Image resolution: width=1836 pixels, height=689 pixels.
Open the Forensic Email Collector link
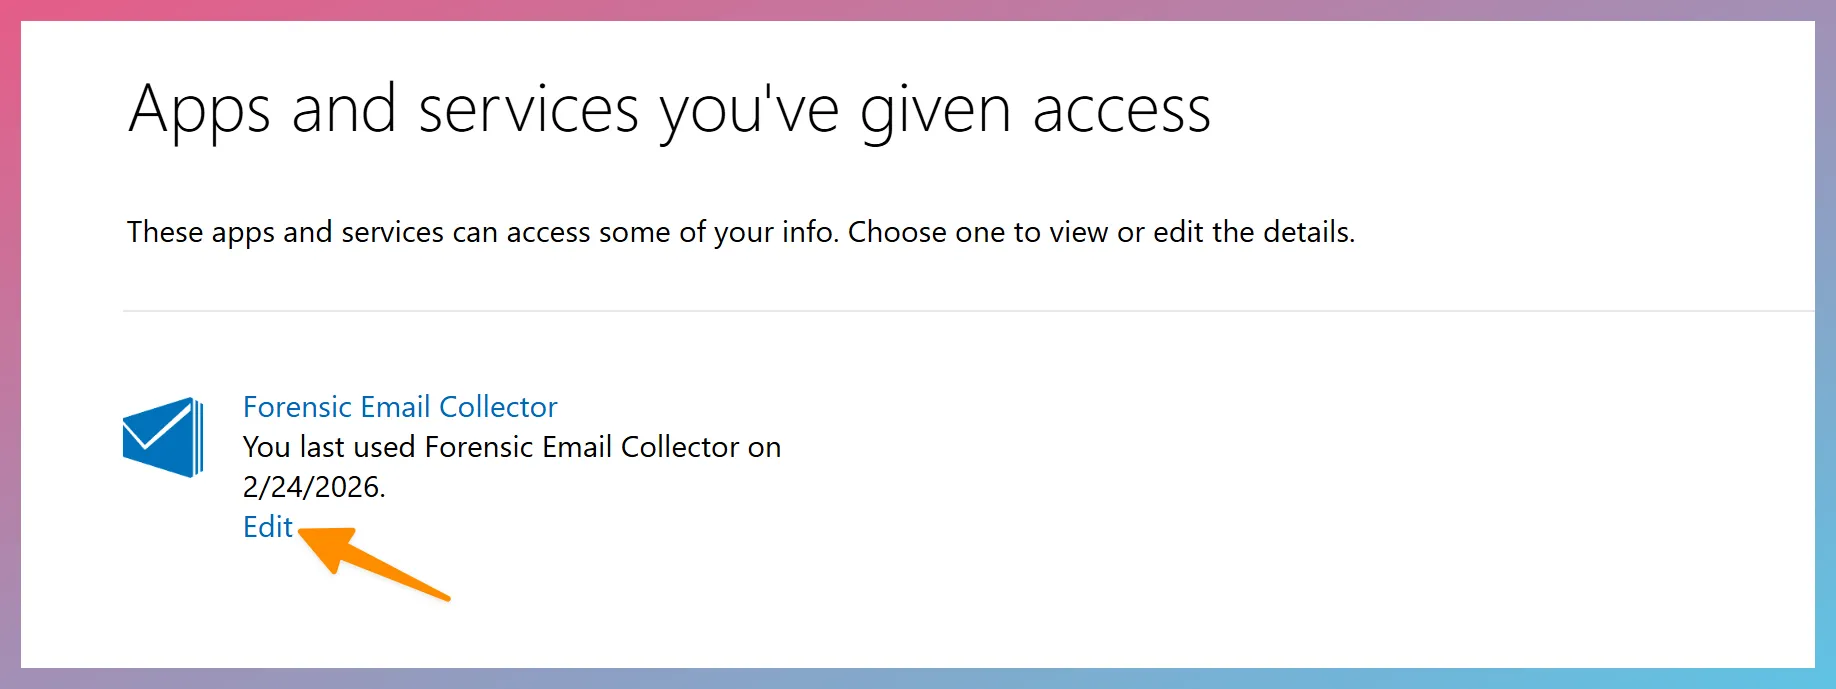click(399, 406)
